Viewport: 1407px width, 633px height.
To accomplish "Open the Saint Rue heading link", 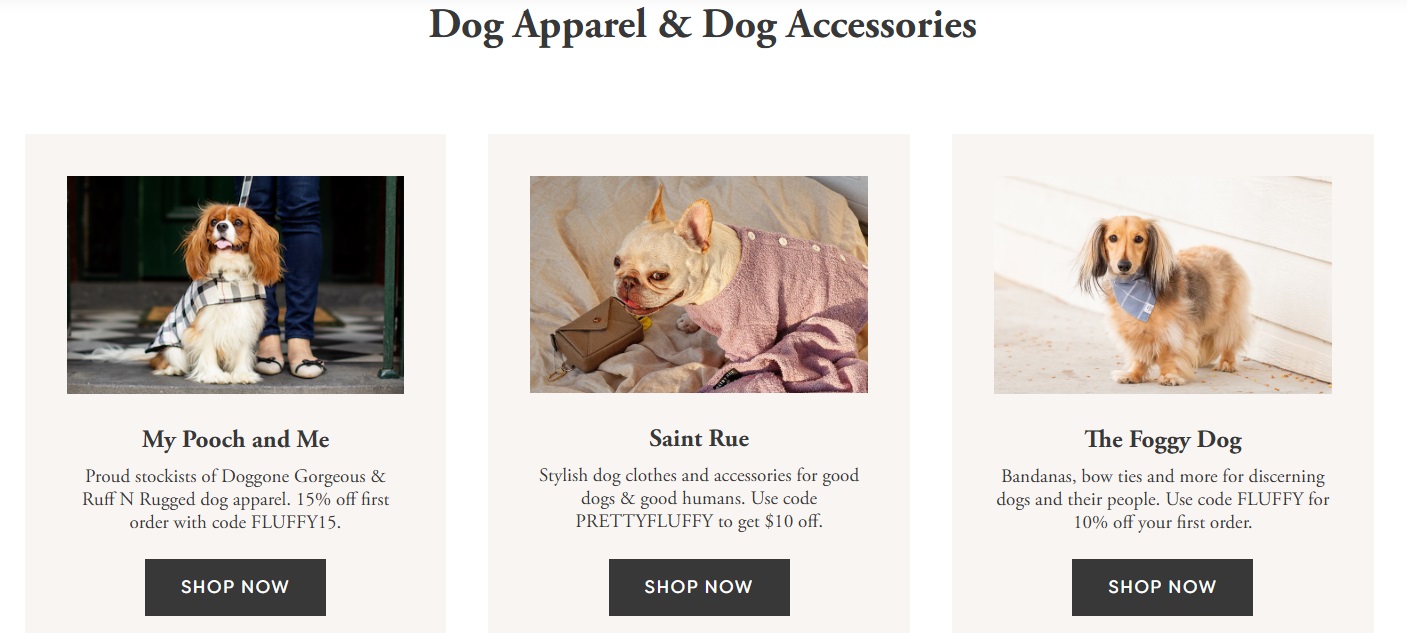I will (699, 438).
